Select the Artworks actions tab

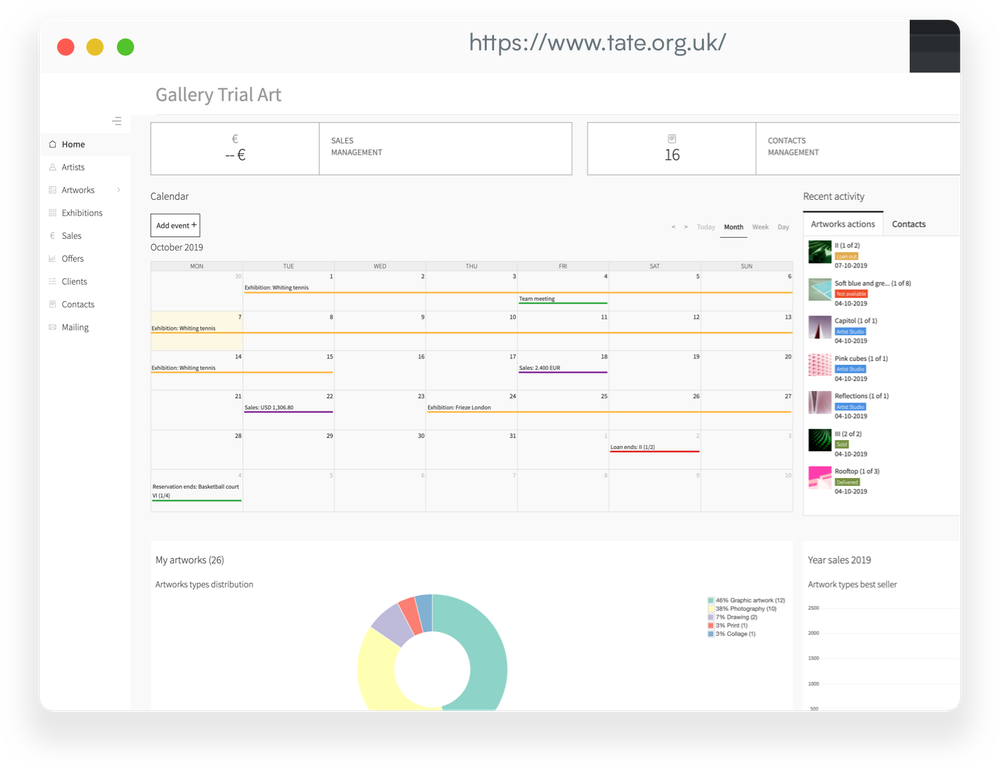coord(843,223)
